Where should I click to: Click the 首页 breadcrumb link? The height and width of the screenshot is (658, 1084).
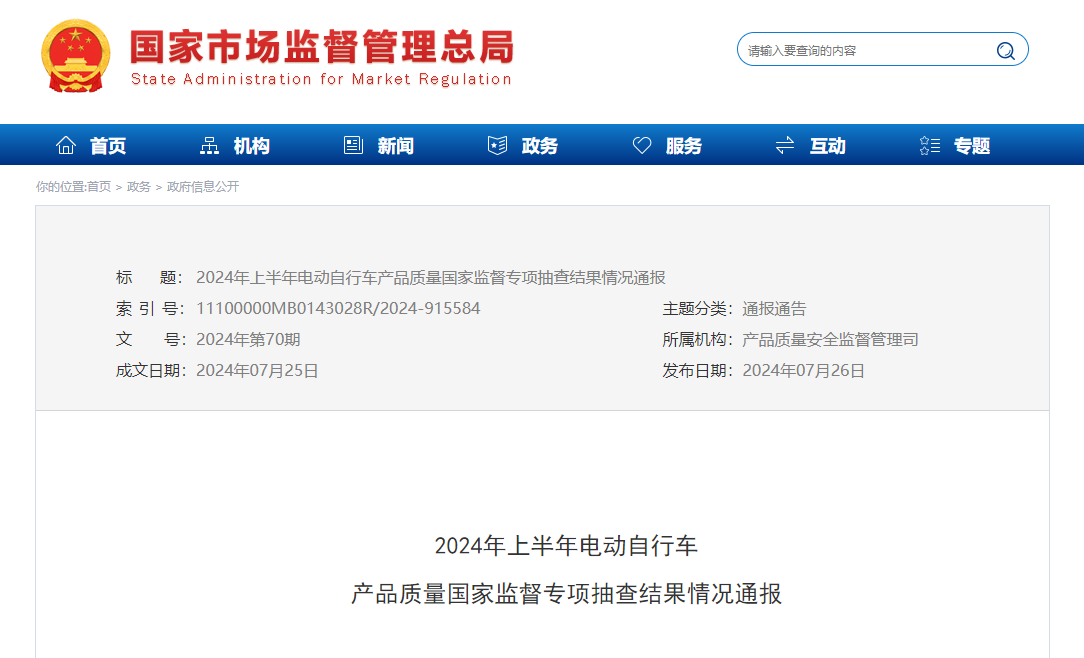[x=99, y=187]
